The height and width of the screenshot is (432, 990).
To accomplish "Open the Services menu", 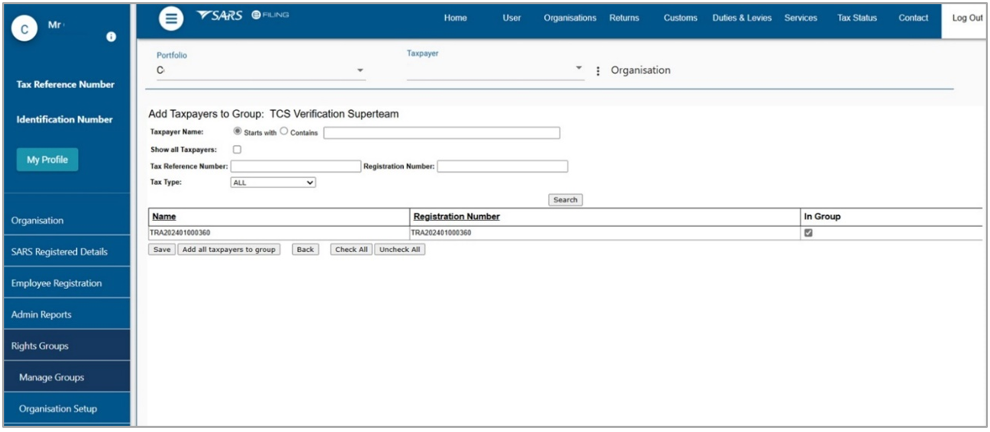I will tap(801, 18).
